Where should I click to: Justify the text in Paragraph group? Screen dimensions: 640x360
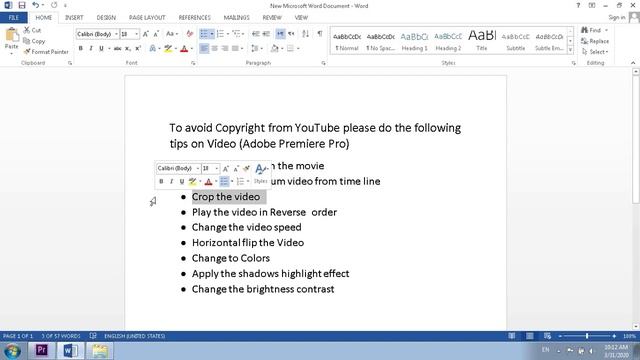235,49
